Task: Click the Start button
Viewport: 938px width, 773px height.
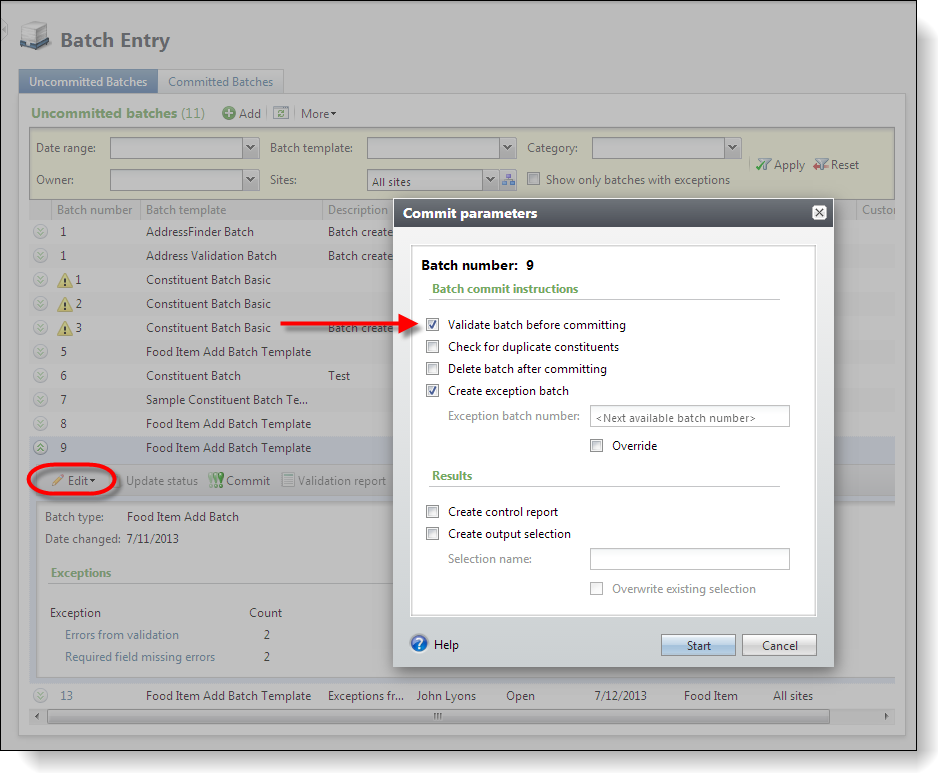Action: tap(698, 645)
